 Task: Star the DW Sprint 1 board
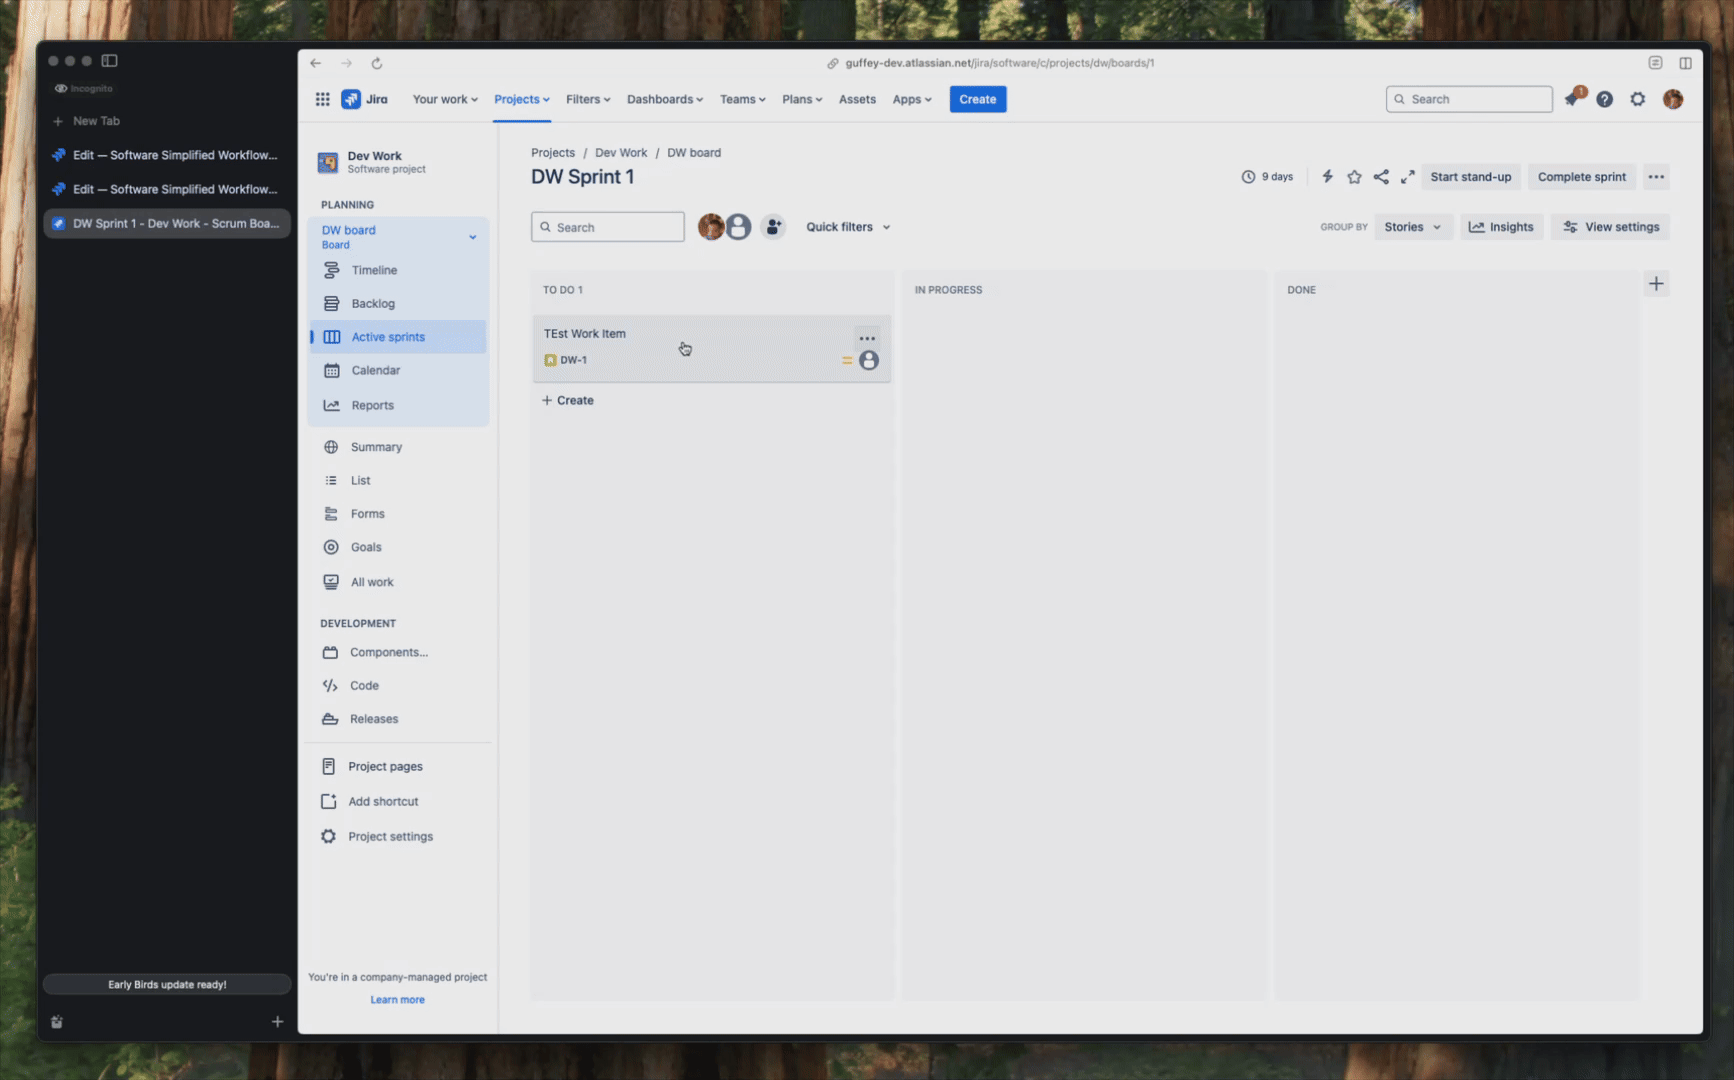coord(1354,177)
